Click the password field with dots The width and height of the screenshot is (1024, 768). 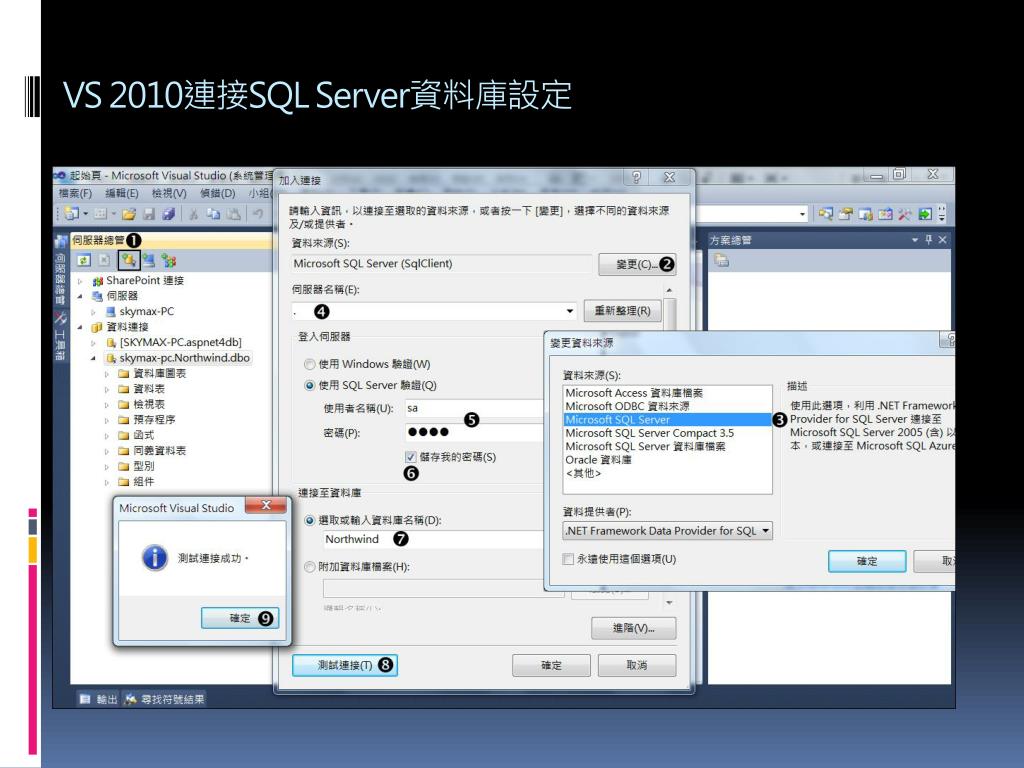pos(474,432)
